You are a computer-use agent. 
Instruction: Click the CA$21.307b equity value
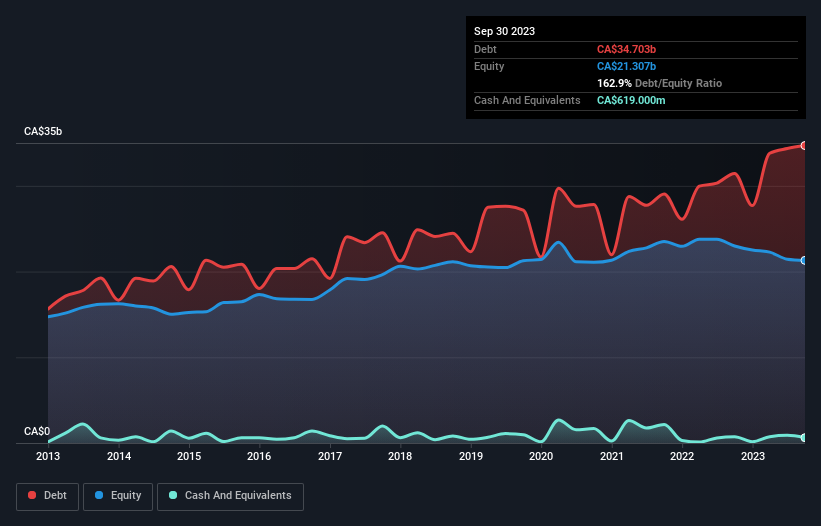pyautogui.click(x=626, y=66)
